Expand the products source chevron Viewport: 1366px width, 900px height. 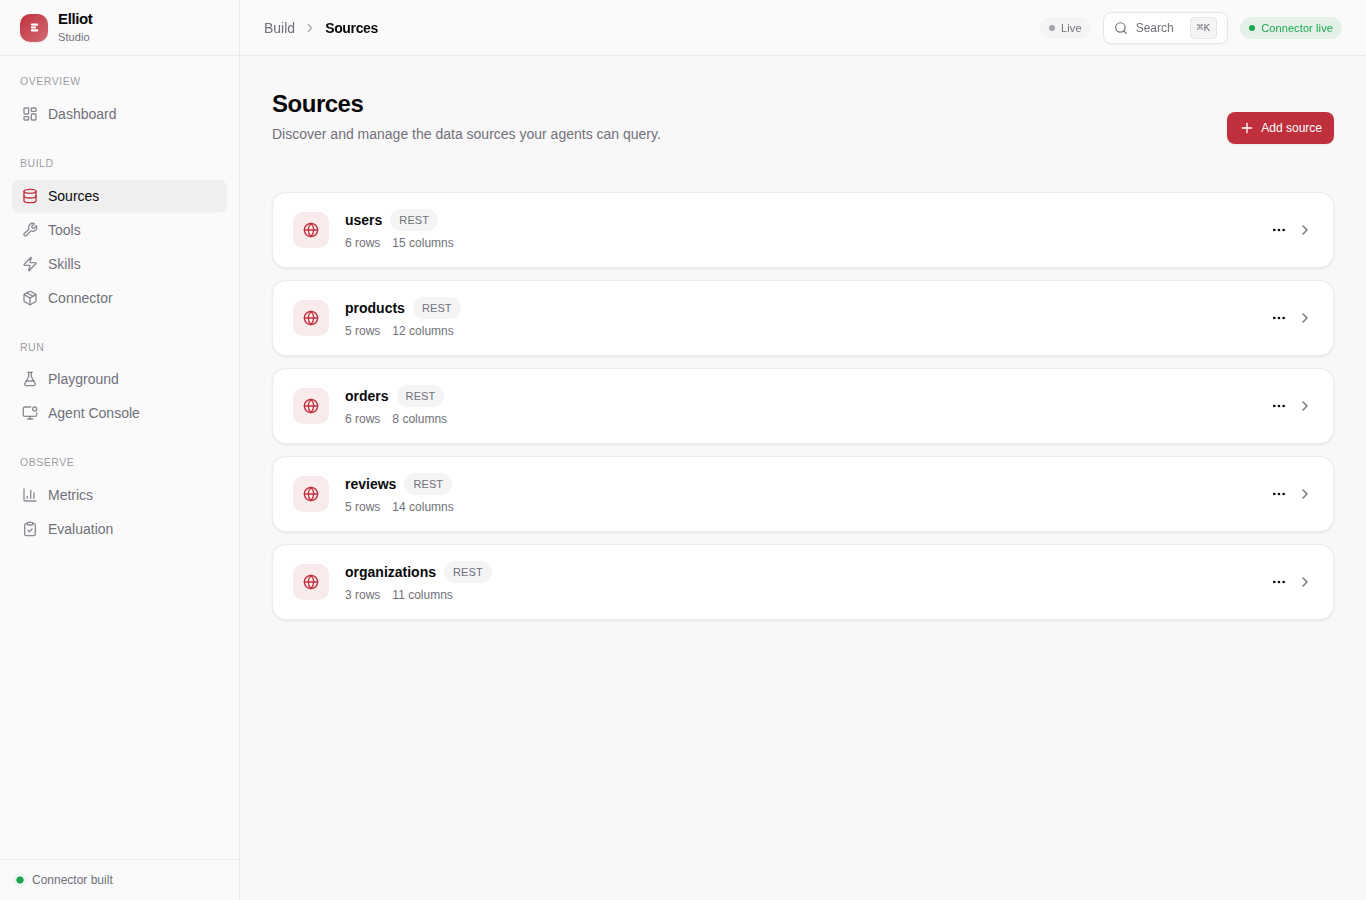click(x=1305, y=318)
